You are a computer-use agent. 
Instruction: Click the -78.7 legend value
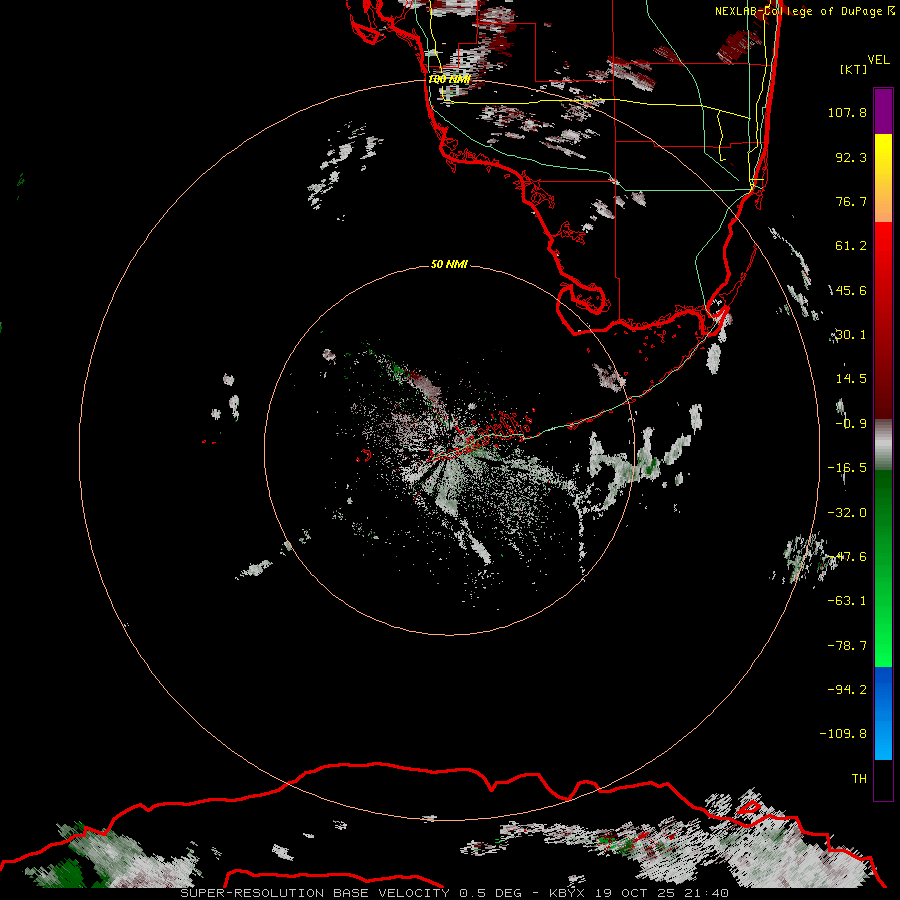tap(847, 646)
